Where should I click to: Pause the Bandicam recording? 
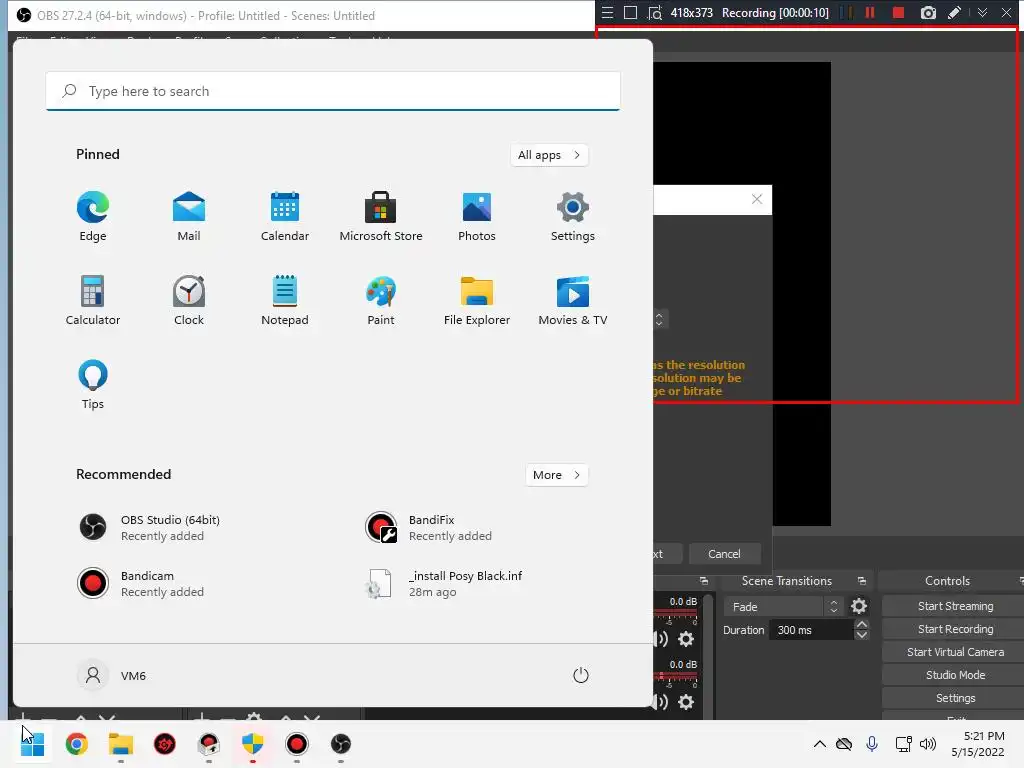click(870, 12)
